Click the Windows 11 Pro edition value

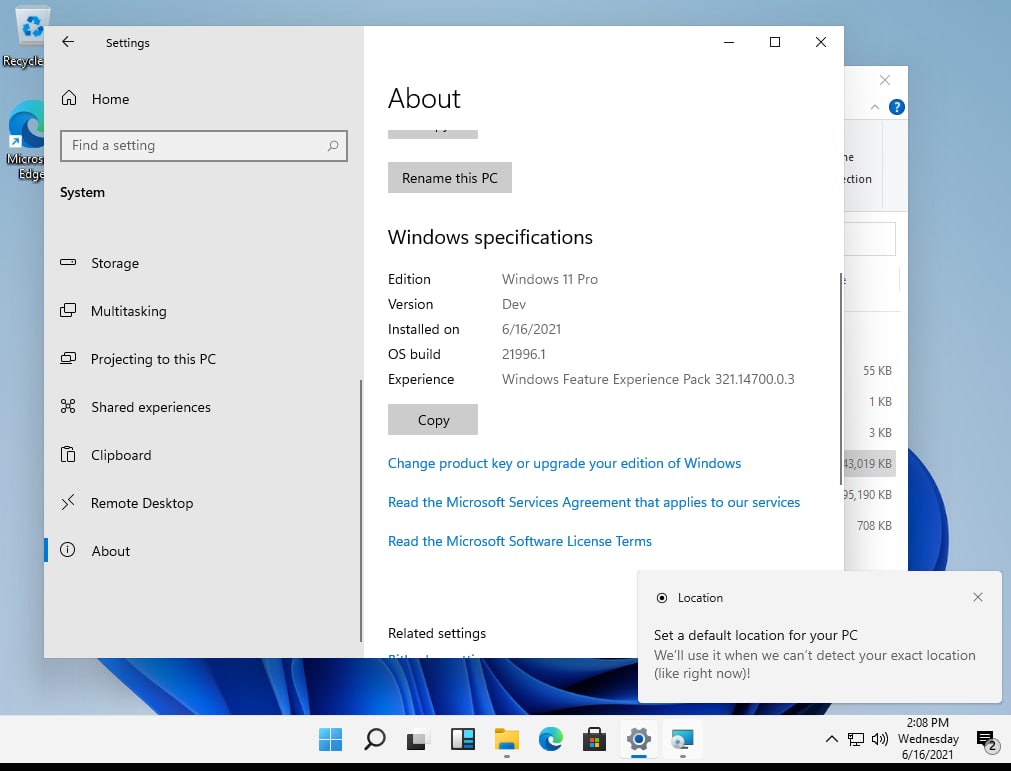(x=549, y=279)
